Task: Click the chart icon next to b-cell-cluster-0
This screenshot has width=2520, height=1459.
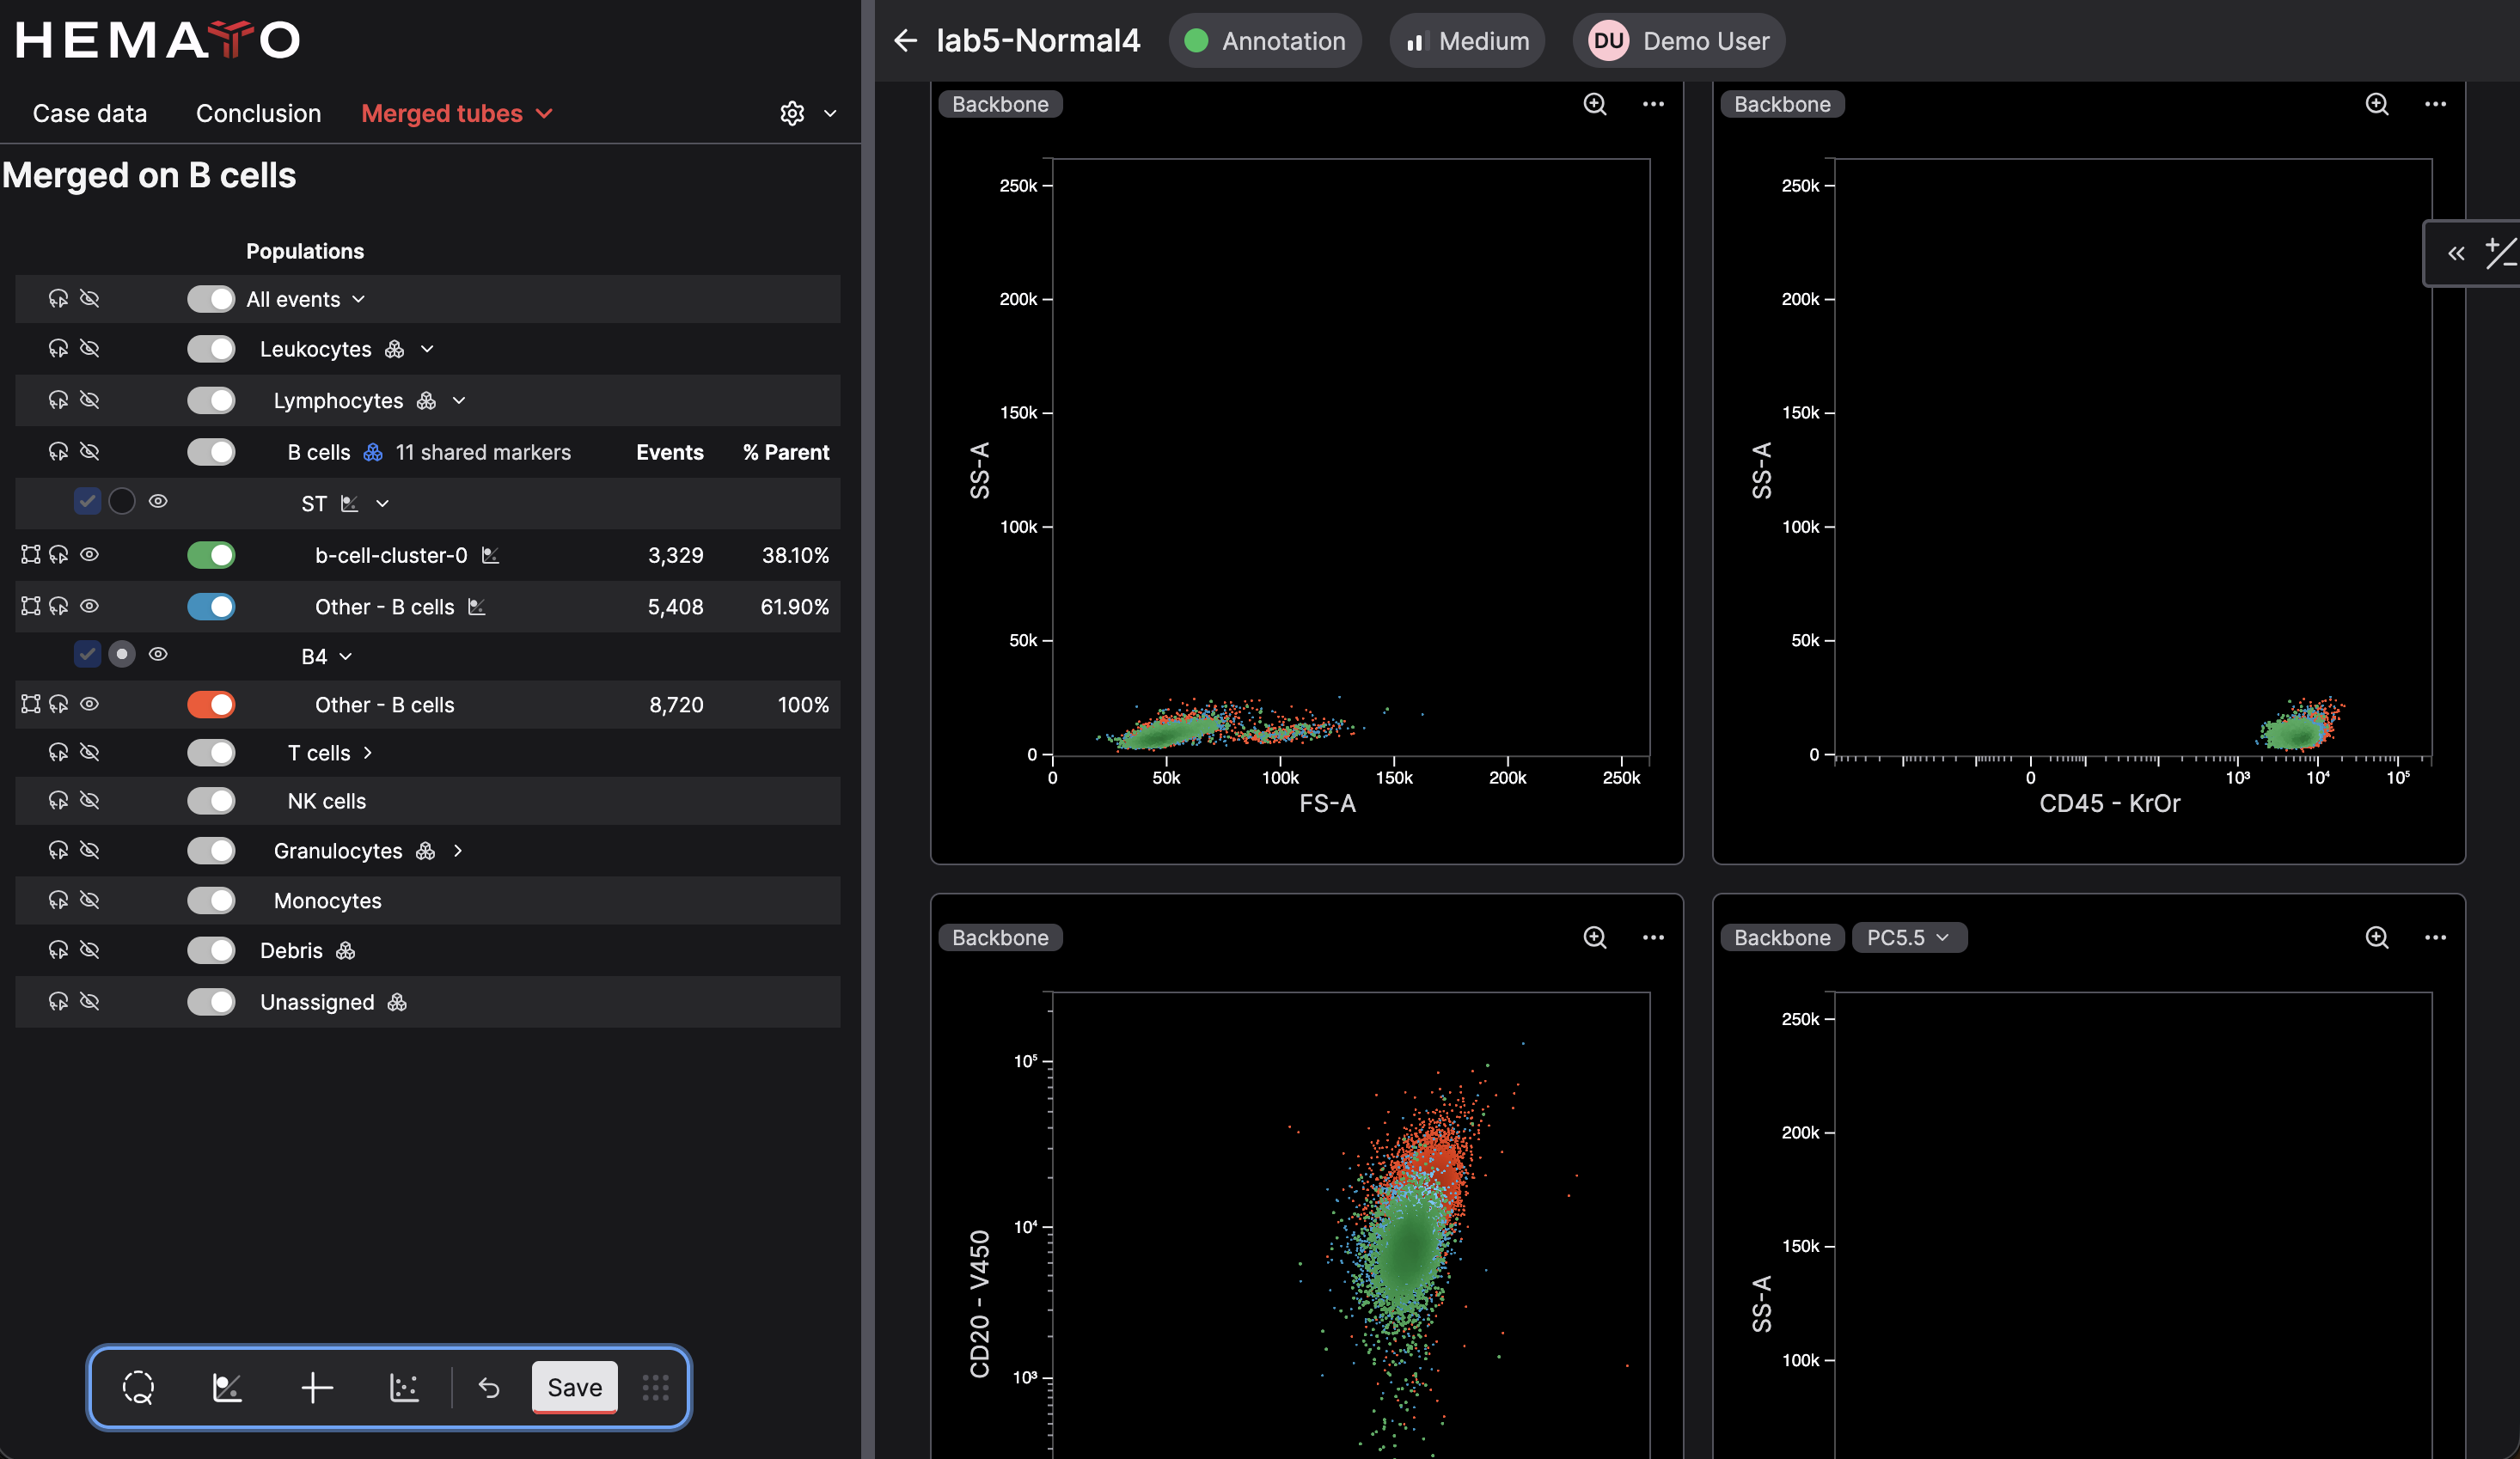Action: pos(490,555)
